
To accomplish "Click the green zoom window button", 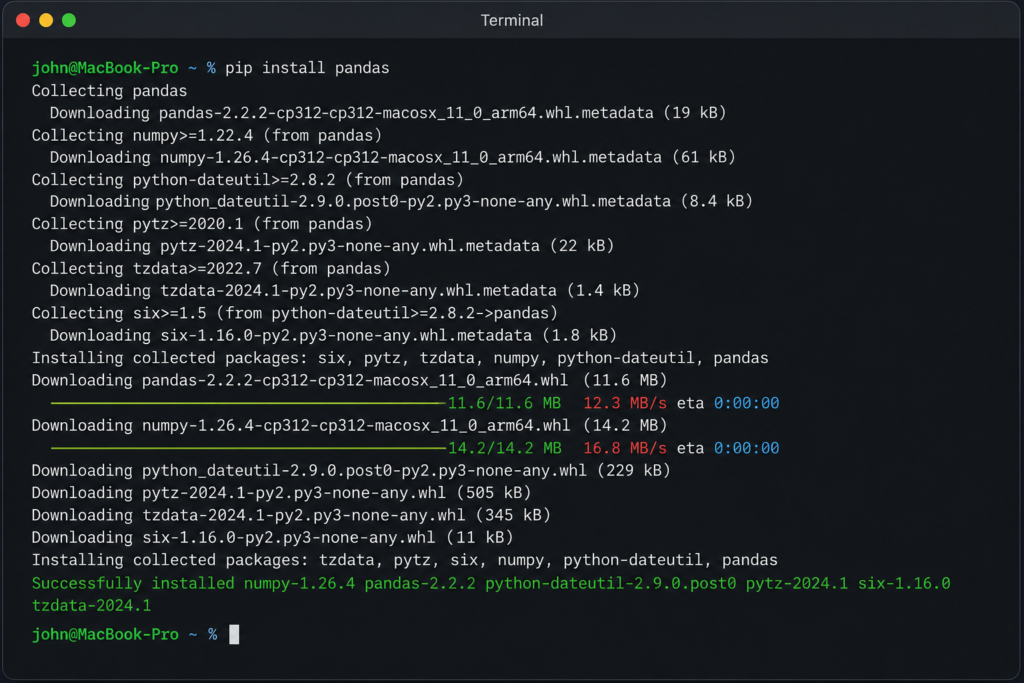I will [69, 20].
